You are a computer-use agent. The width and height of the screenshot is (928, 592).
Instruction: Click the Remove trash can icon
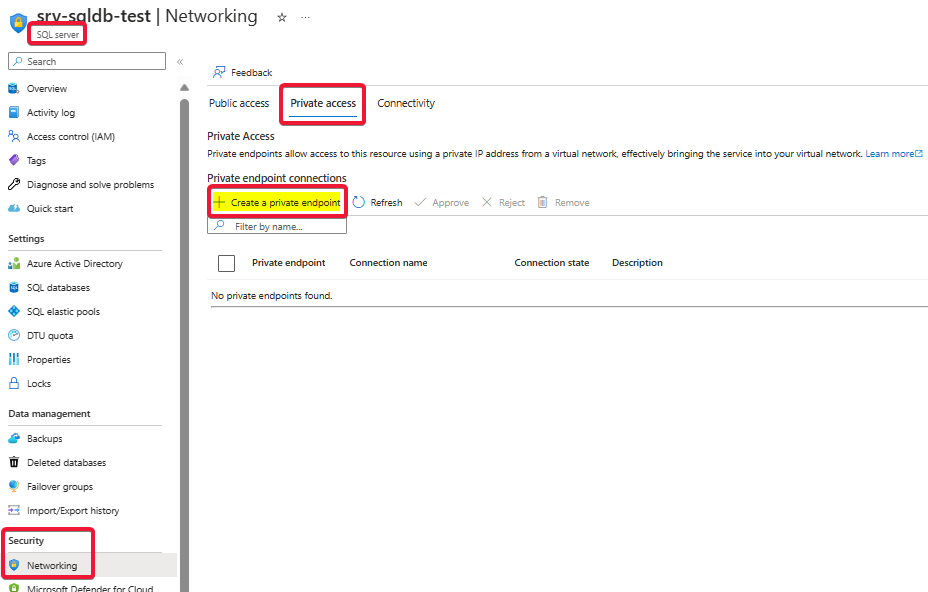[542, 202]
